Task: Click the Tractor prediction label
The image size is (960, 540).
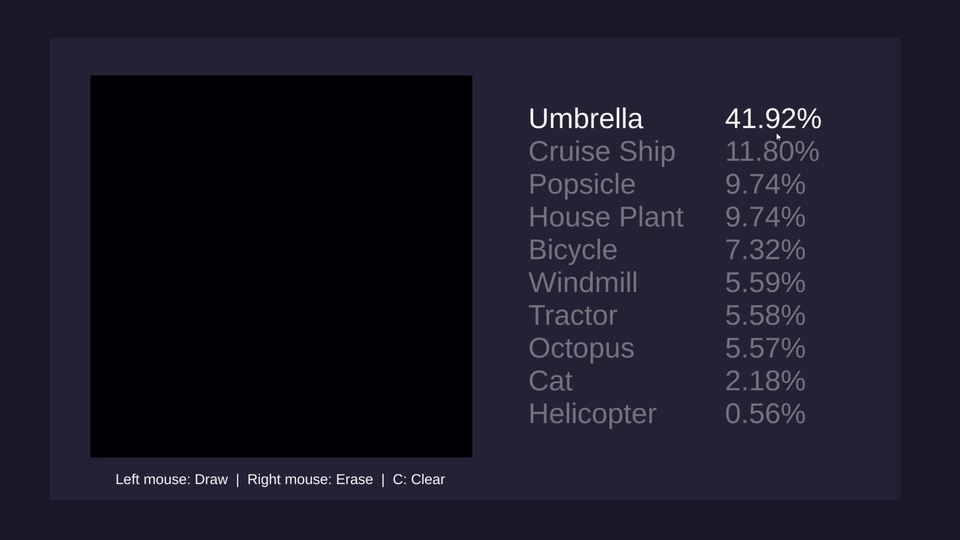Action: coord(572,316)
